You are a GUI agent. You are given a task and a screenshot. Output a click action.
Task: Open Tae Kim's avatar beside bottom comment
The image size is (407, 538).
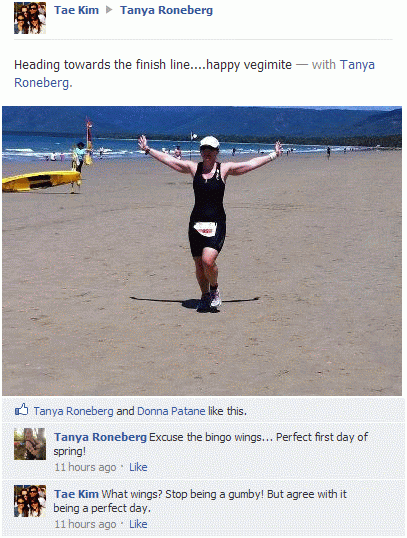(x=30, y=501)
